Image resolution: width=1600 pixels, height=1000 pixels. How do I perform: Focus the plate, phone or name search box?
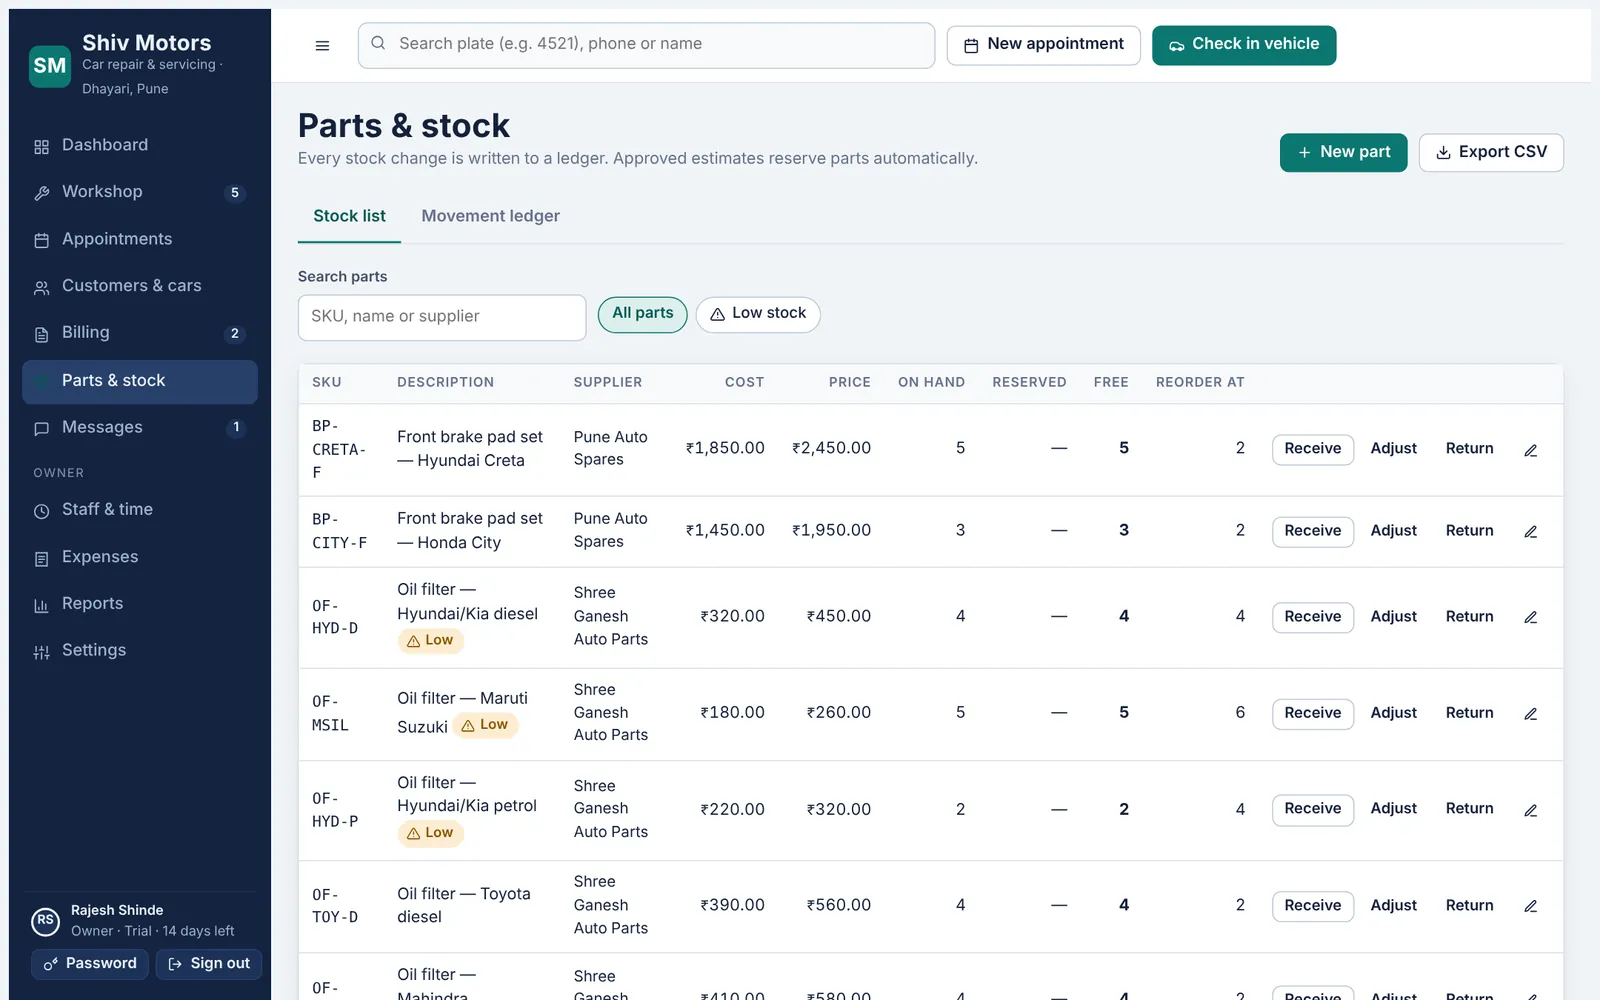click(x=646, y=45)
